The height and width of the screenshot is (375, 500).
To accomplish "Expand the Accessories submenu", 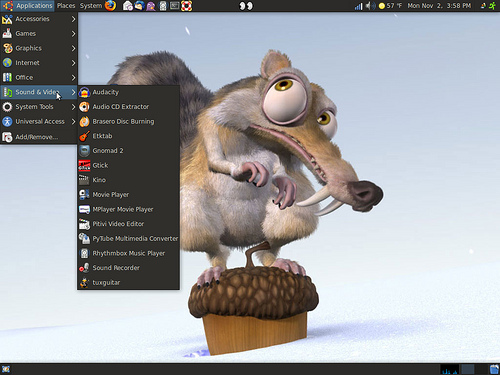I will pos(39,19).
